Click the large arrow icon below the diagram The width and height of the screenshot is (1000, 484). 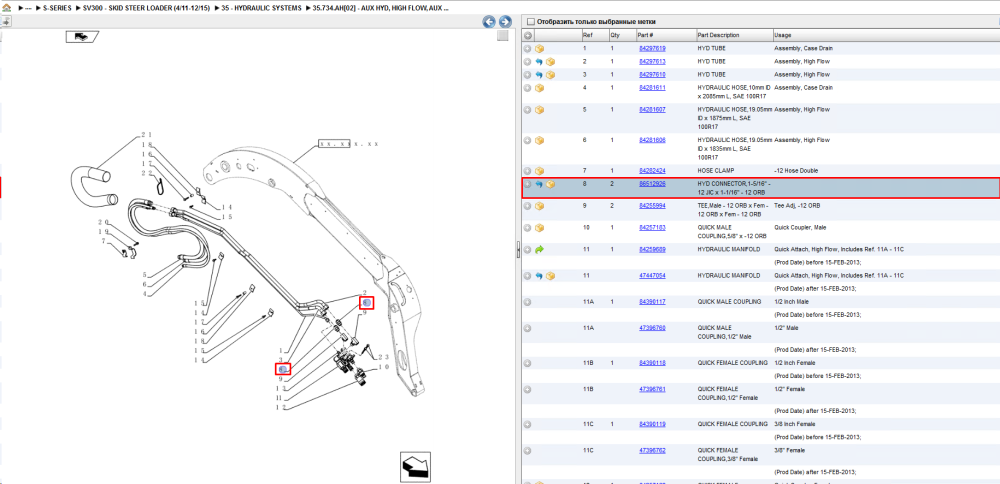click(413, 467)
